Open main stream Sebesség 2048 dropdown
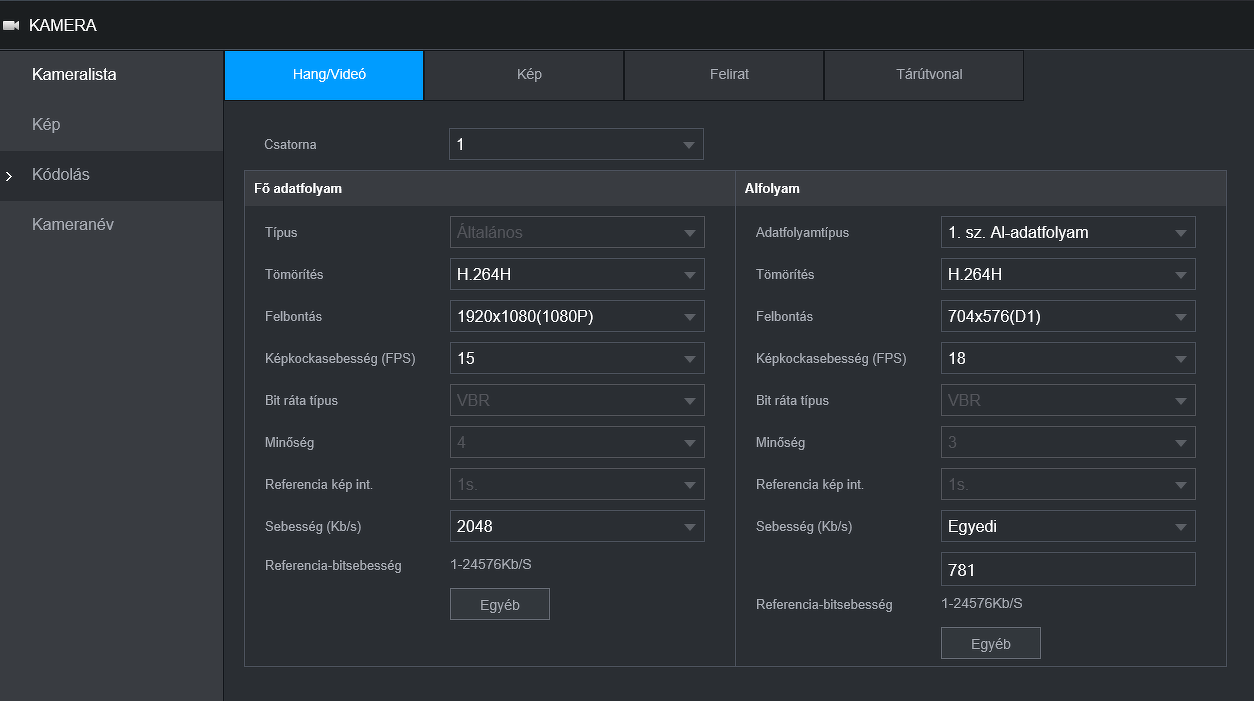The height and width of the screenshot is (701, 1254). [x=576, y=526]
